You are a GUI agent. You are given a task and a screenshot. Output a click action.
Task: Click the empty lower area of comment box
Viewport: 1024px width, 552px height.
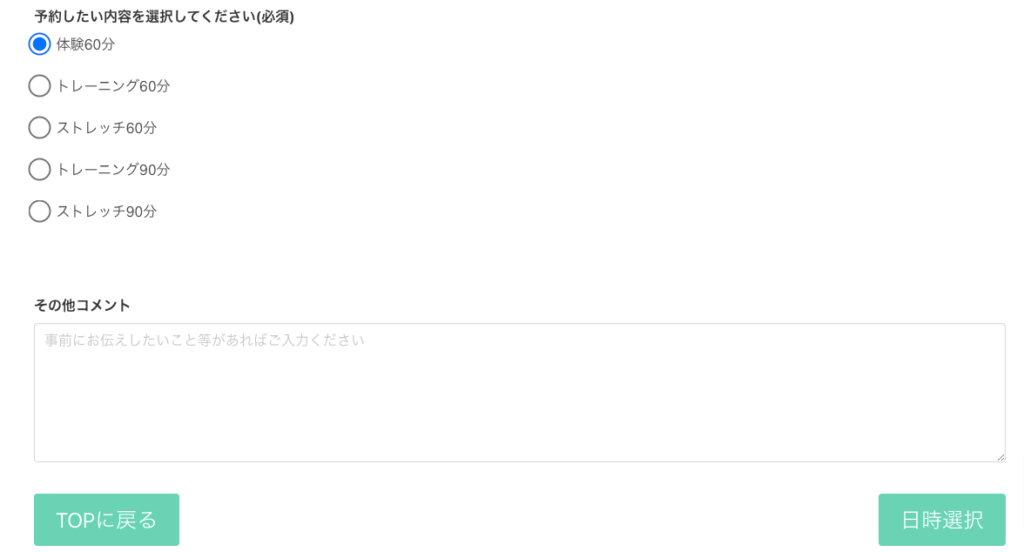click(520, 418)
